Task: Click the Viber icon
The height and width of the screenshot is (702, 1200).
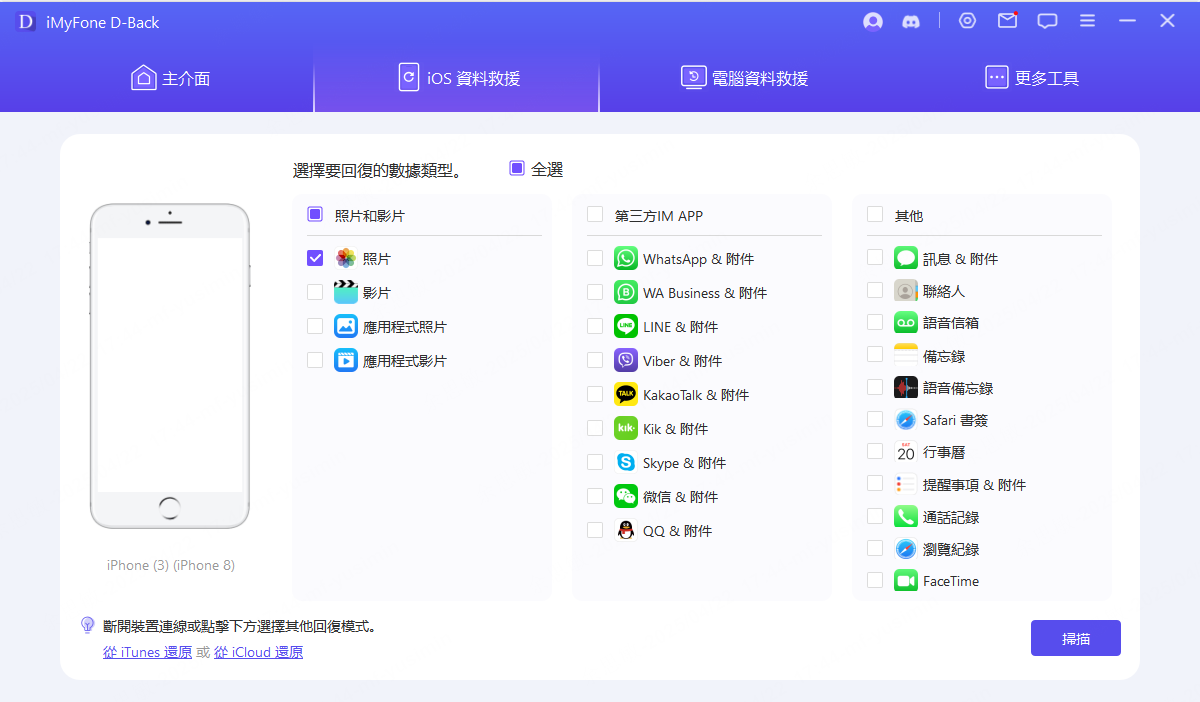Action: point(626,360)
